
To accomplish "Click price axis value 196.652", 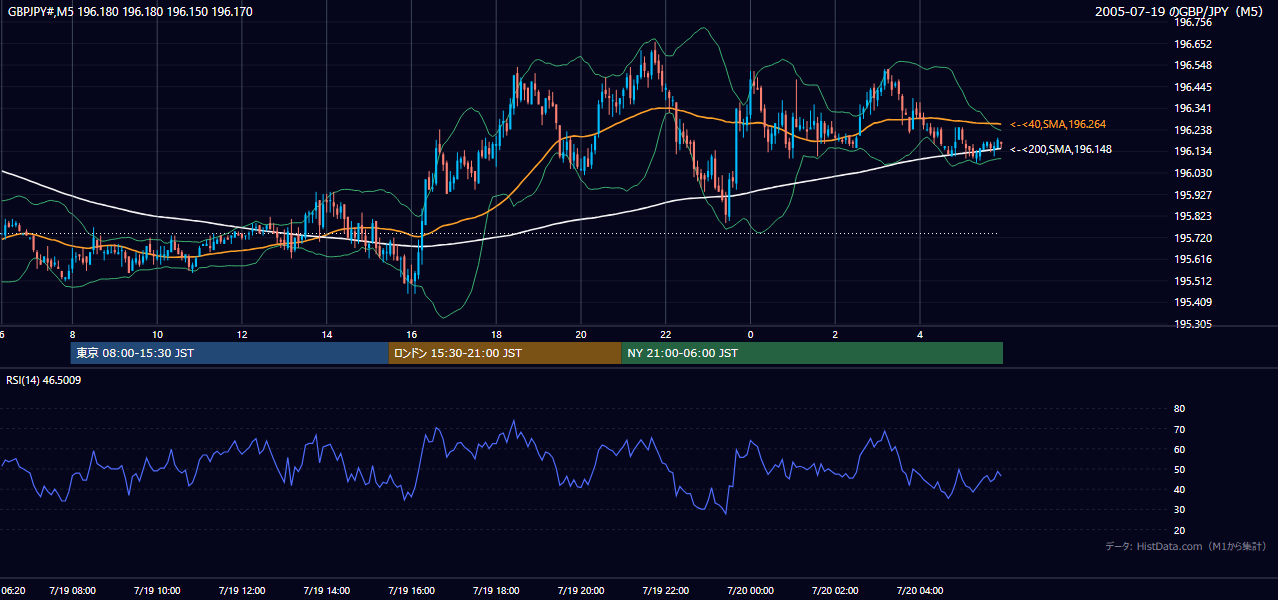I will 1192,44.
